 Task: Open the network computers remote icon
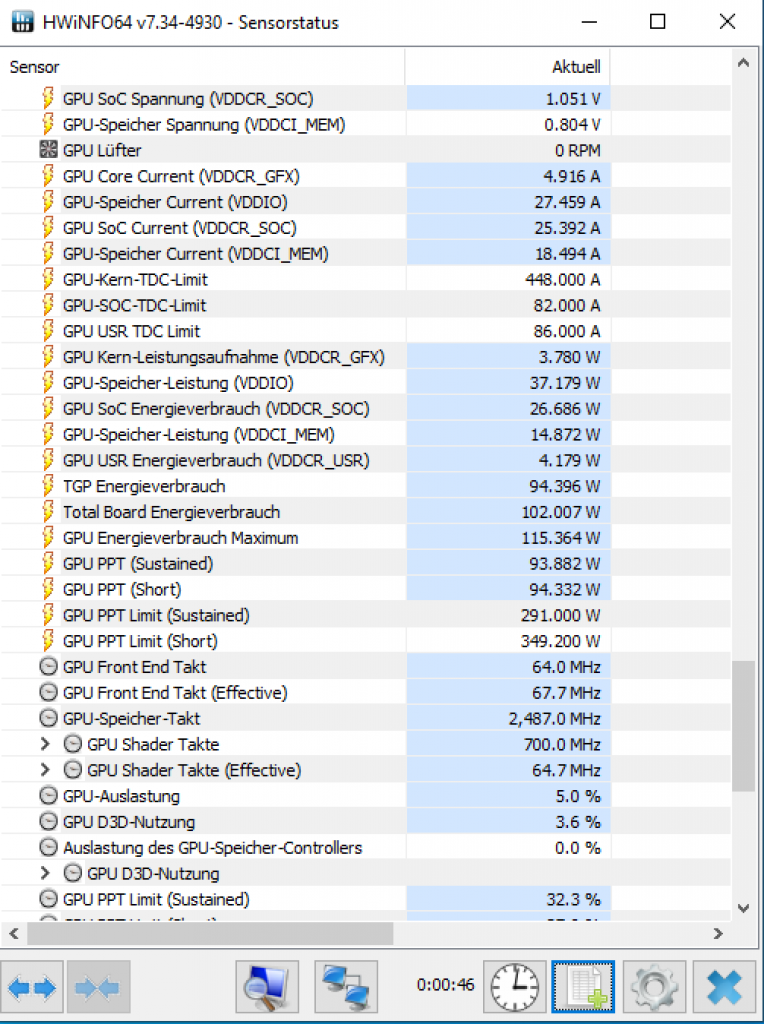click(346, 987)
